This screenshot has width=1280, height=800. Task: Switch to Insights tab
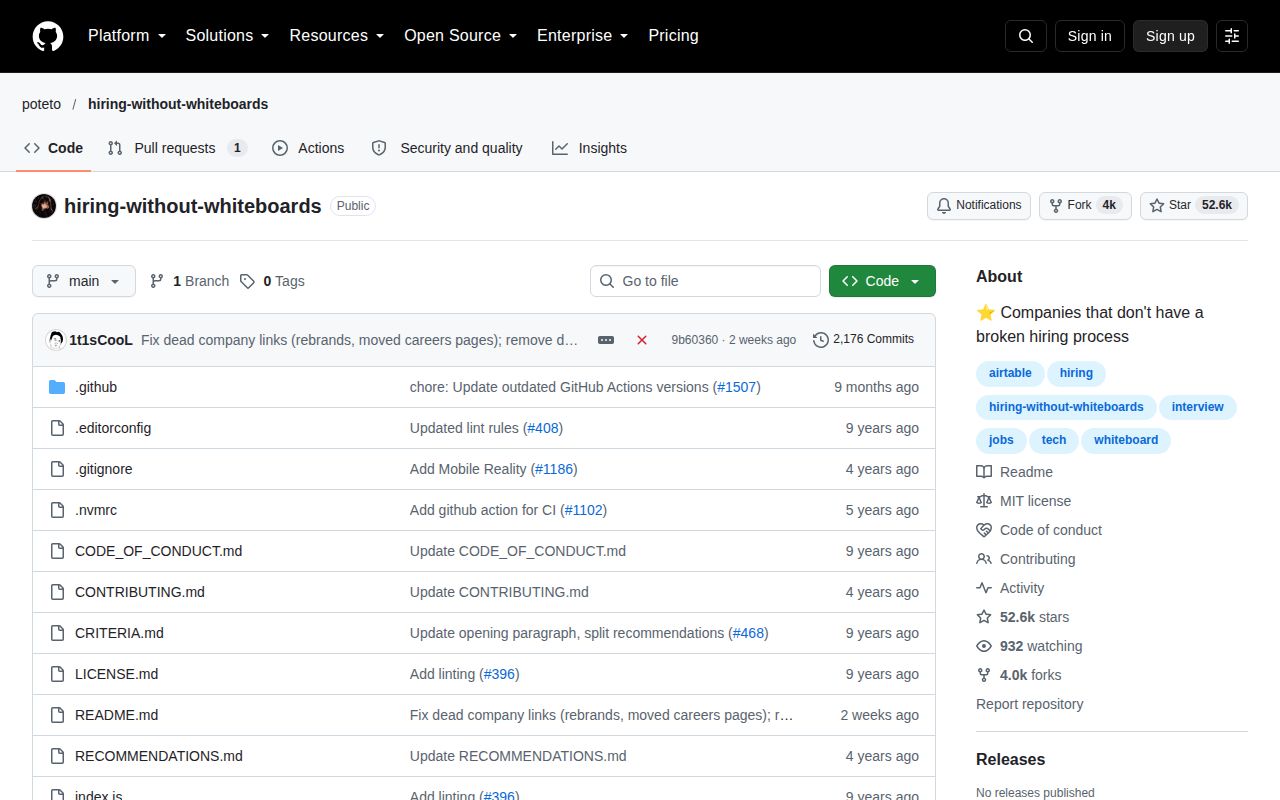click(589, 148)
